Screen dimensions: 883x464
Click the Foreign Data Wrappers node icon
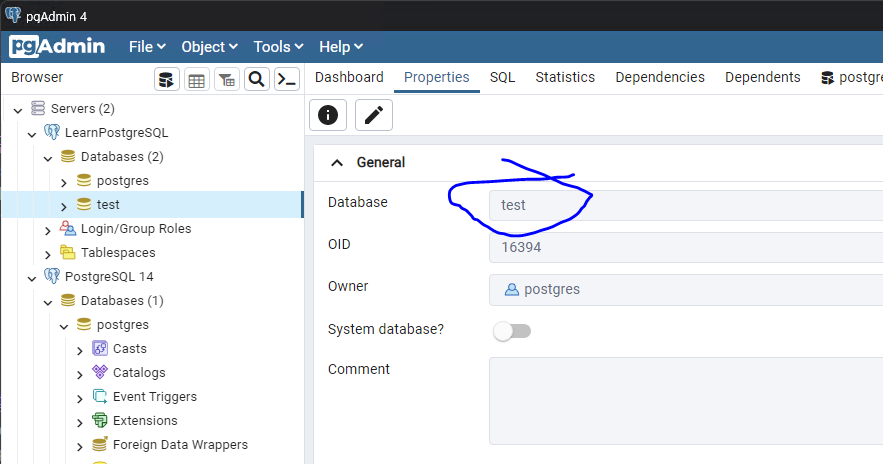point(100,444)
